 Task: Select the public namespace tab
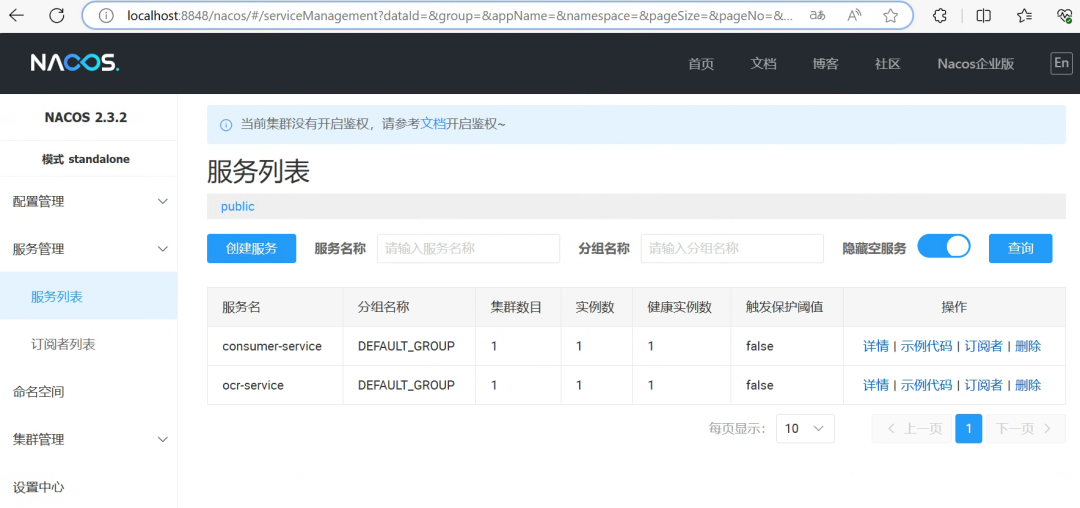click(238, 207)
